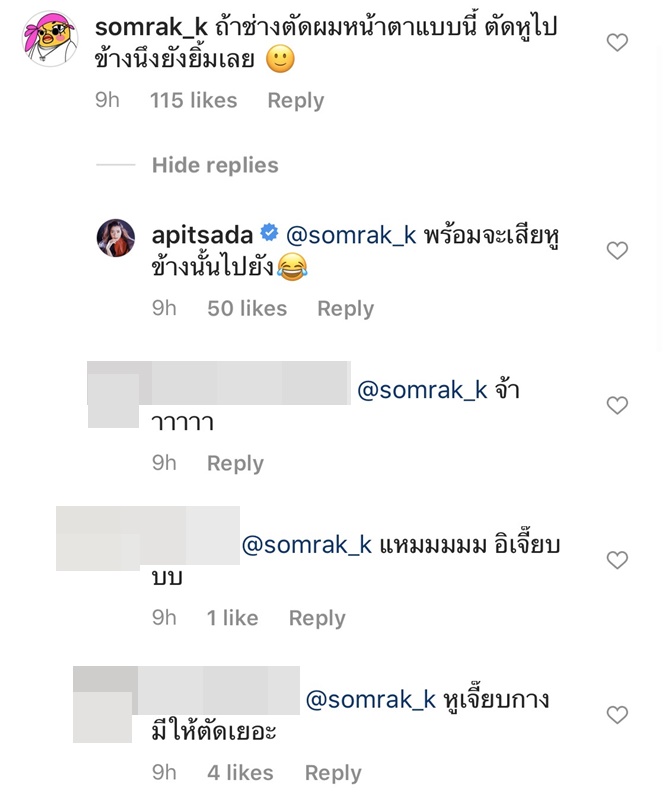This screenshot has height=800, width=667.
Task: Like the reply about หูเจี๊ยบกาง
Action: [x=617, y=715]
